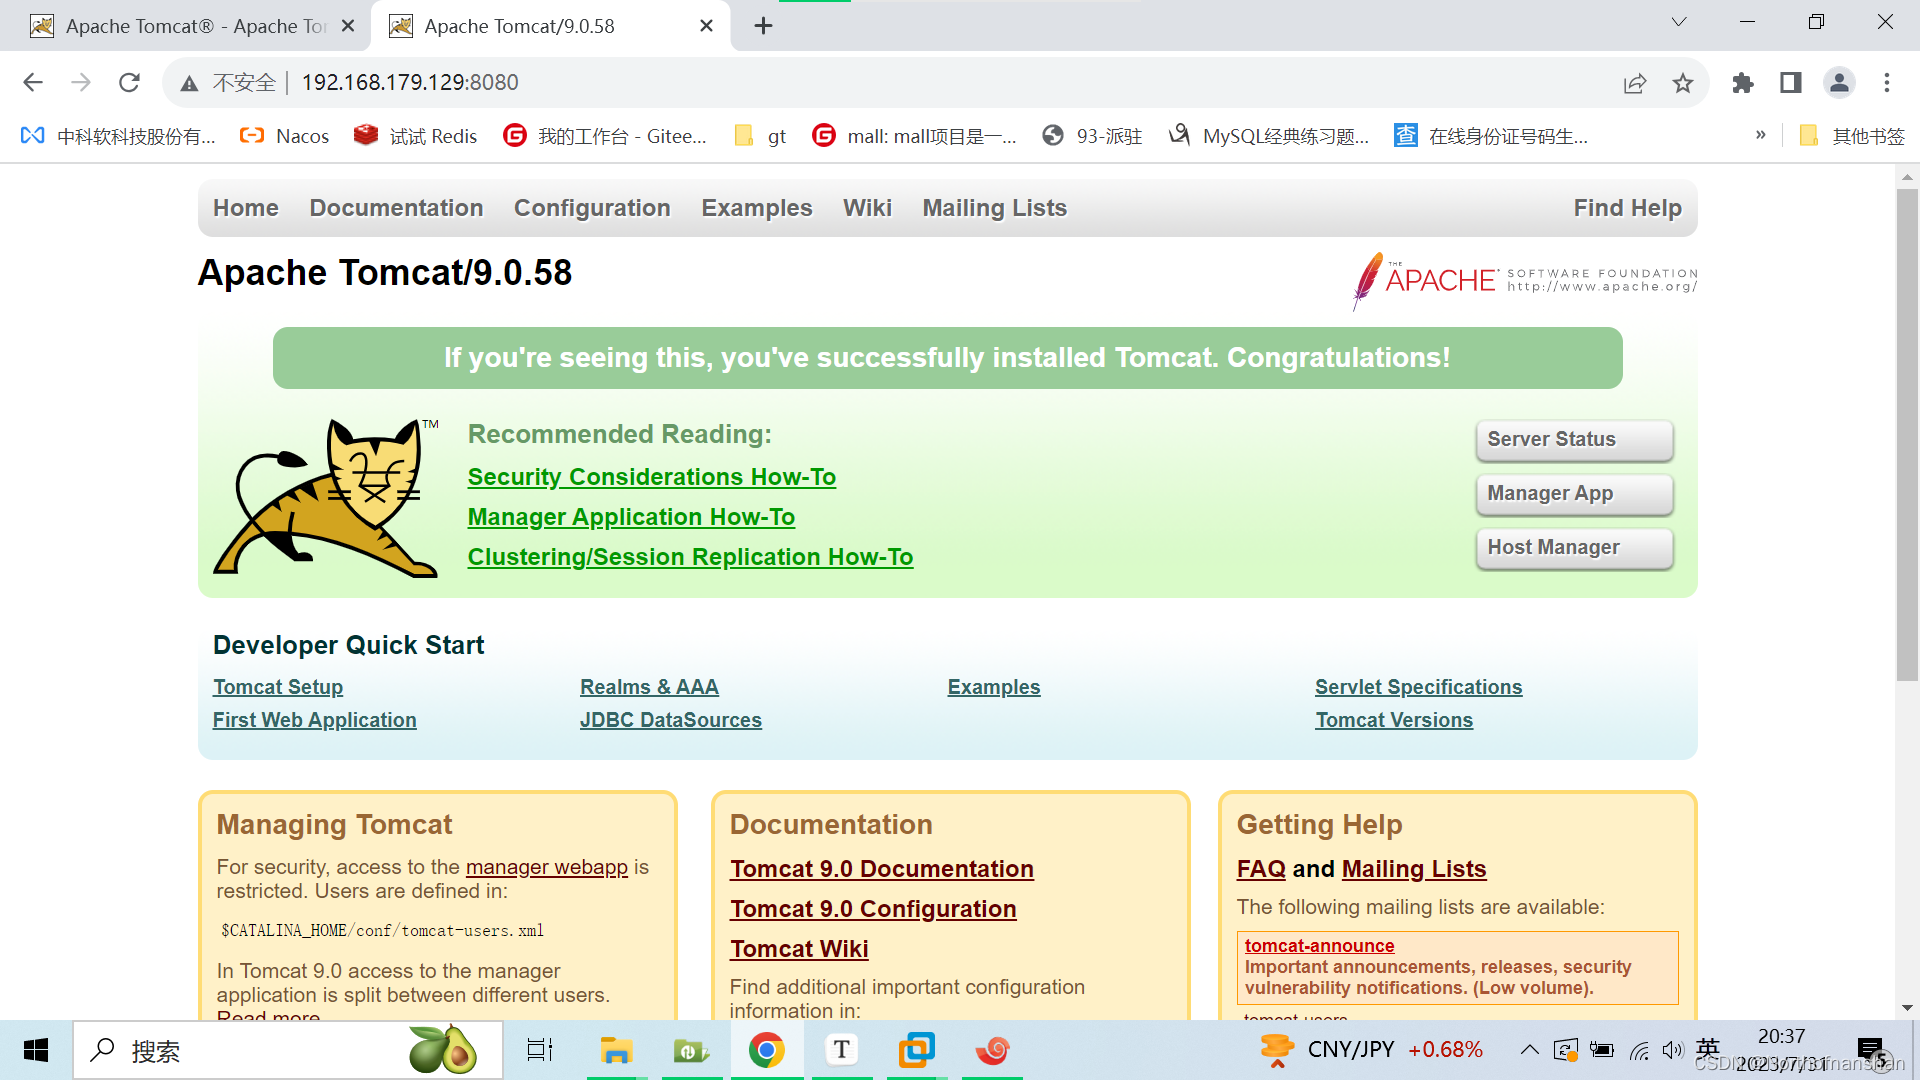Click the Tomcat cat mascot image

pyautogui.click(x=328, y=497)
